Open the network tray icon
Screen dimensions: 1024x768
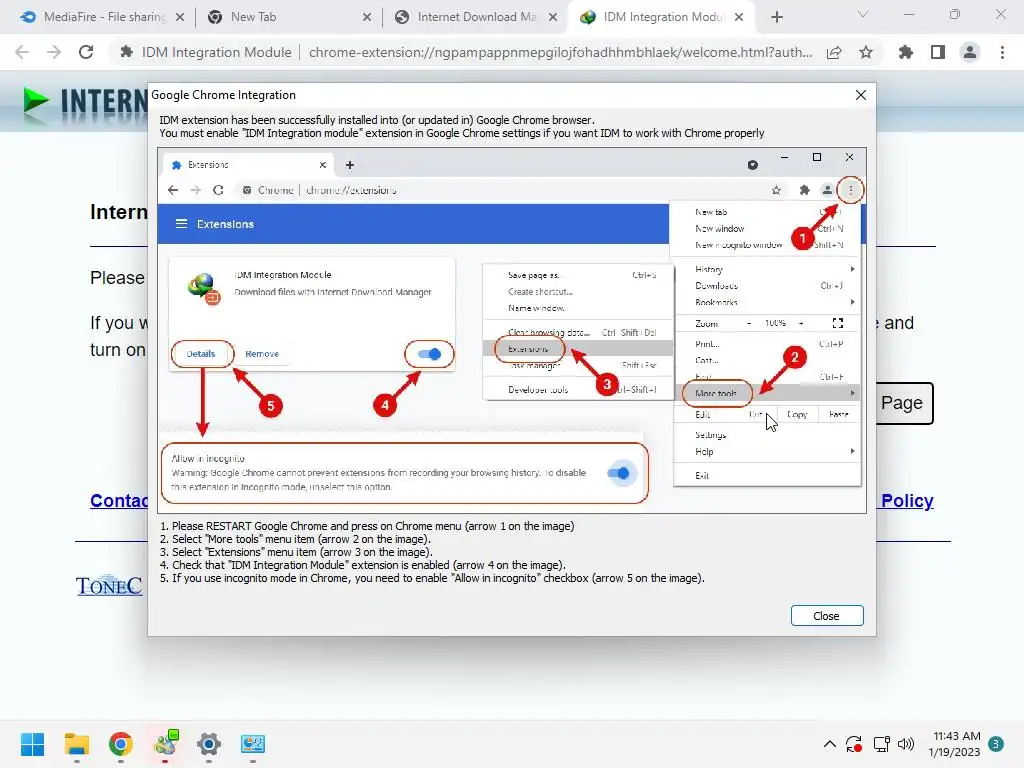click(x=882, y=744)
